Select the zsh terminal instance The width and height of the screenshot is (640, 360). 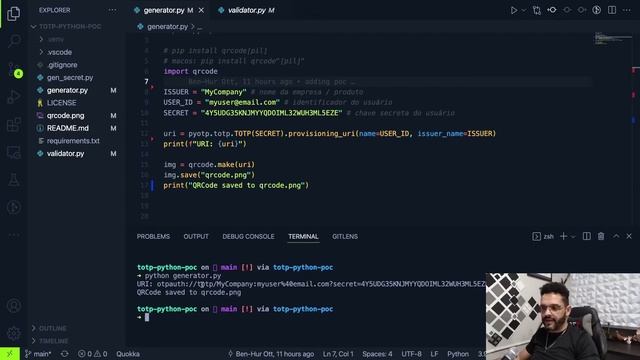click(543, 236)
